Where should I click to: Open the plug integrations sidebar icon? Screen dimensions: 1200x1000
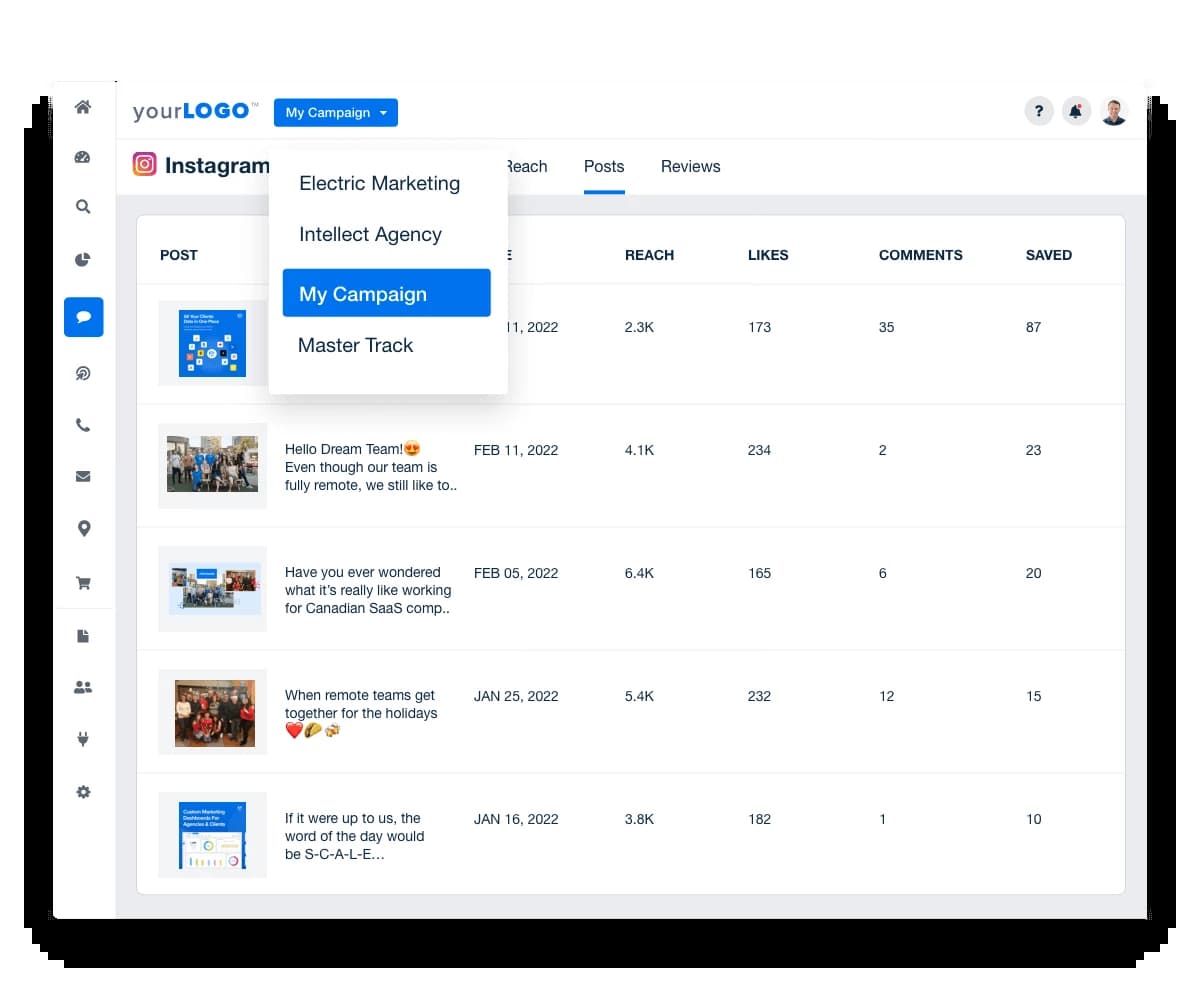(x=83, y=740)
